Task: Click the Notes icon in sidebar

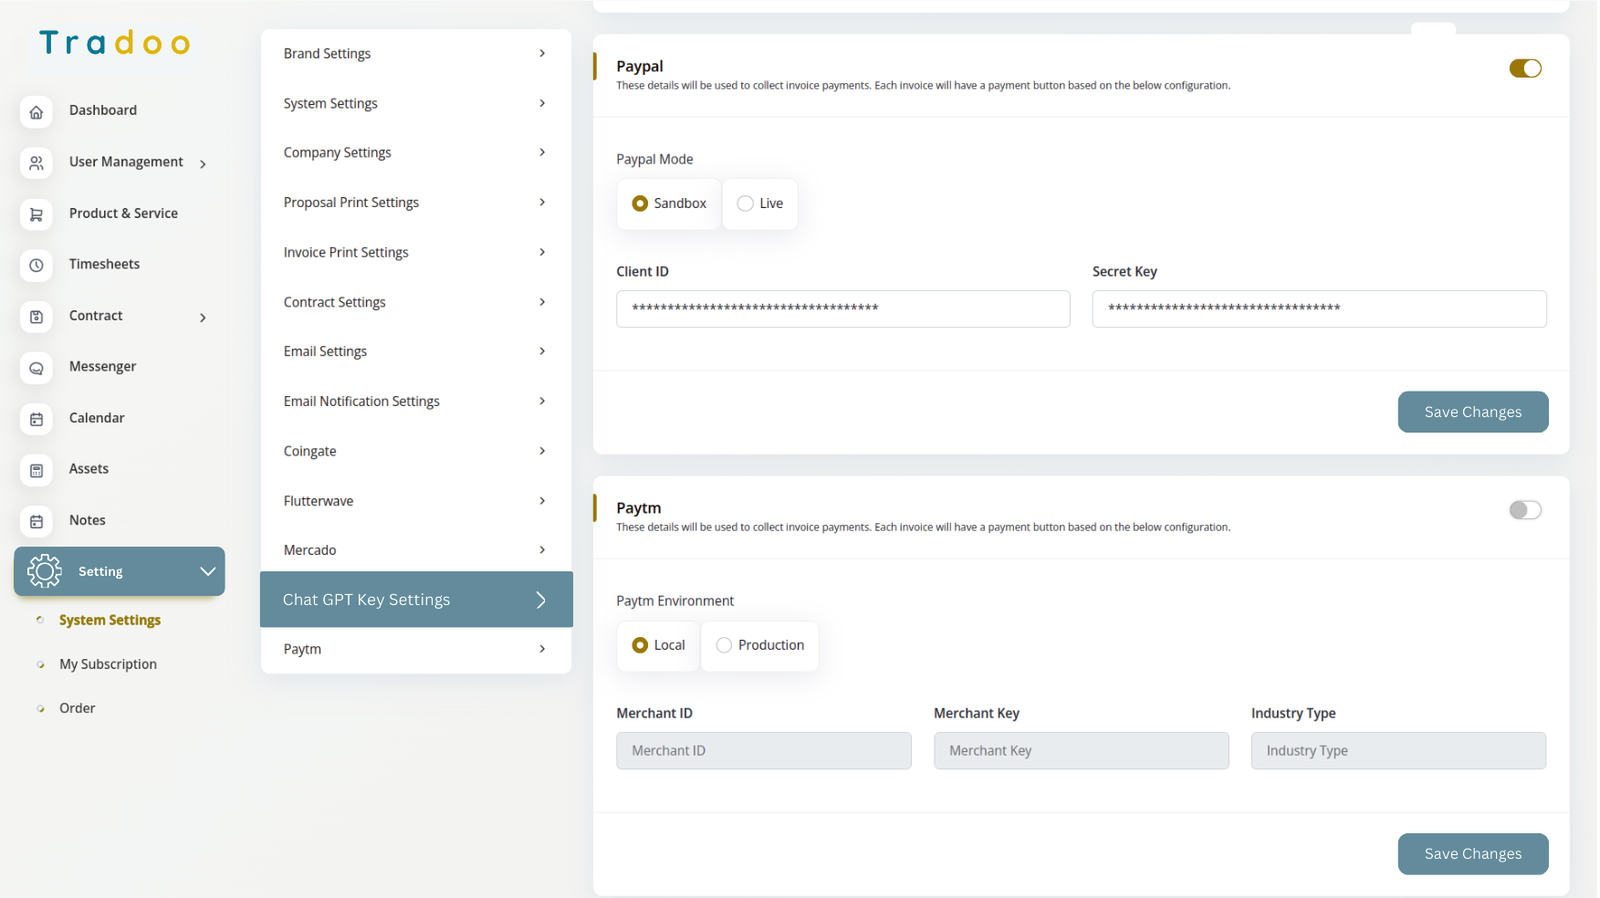Action: [36, 521]
